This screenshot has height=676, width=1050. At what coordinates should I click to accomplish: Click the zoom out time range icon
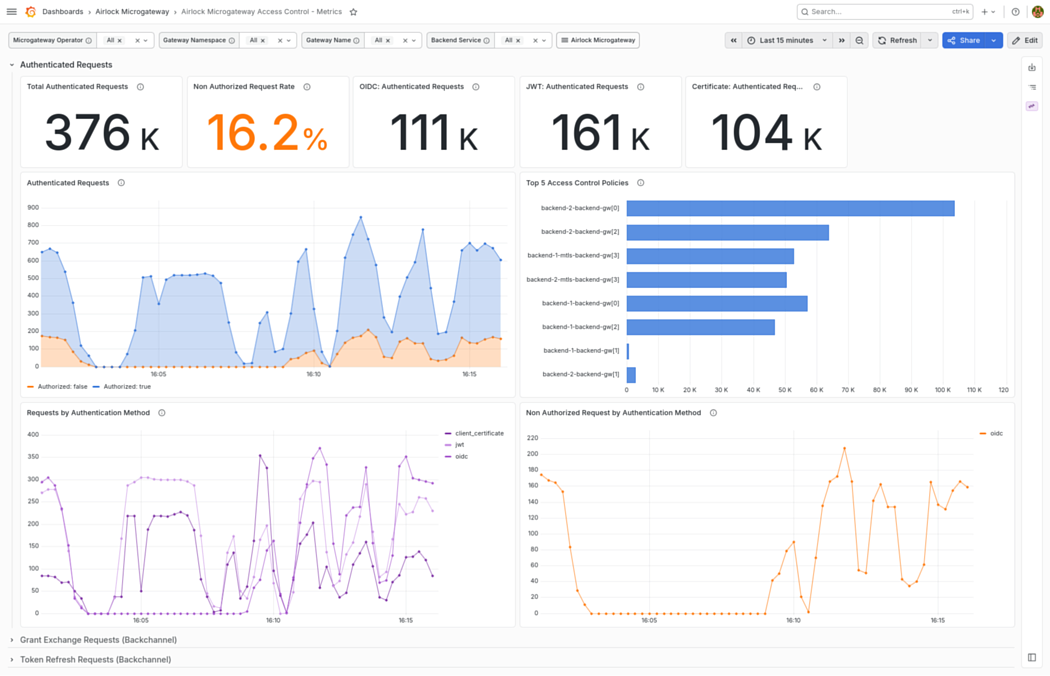click(859, 40)
